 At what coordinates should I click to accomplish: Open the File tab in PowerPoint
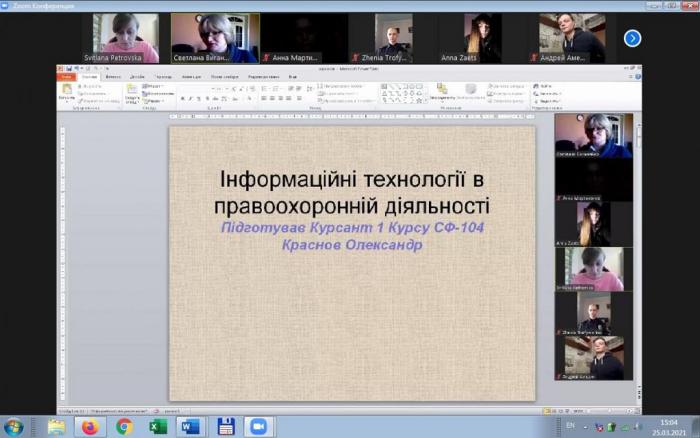pos(66,76)
